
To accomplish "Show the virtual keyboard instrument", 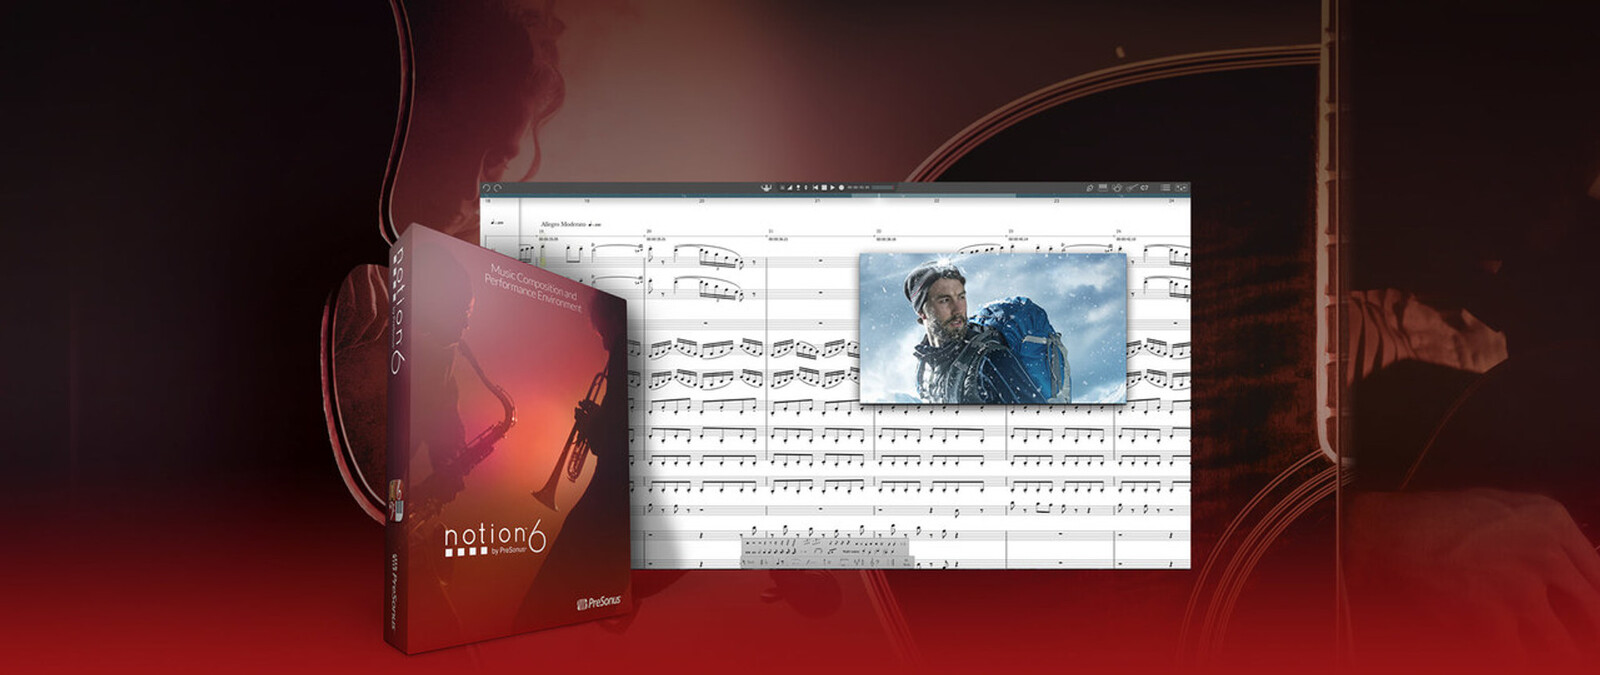I will point(1103,187).
